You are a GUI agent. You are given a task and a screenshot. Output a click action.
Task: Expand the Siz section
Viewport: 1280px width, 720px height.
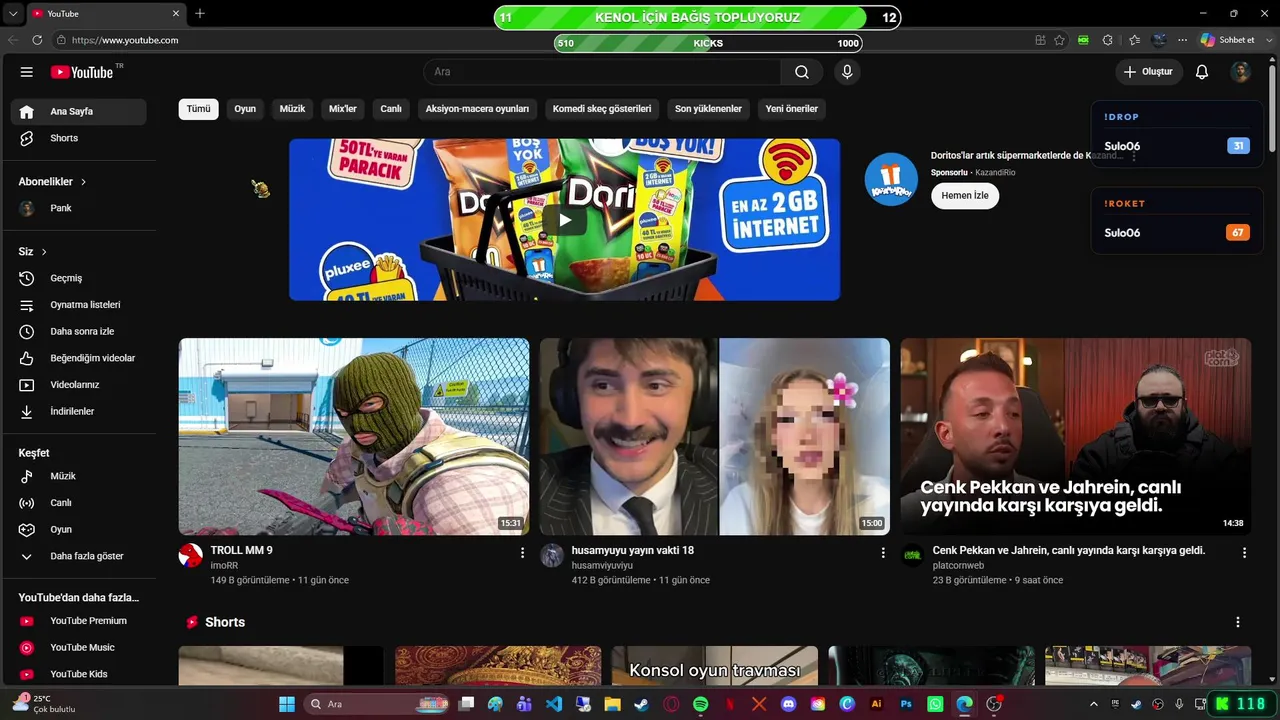(x=33, y=252)
